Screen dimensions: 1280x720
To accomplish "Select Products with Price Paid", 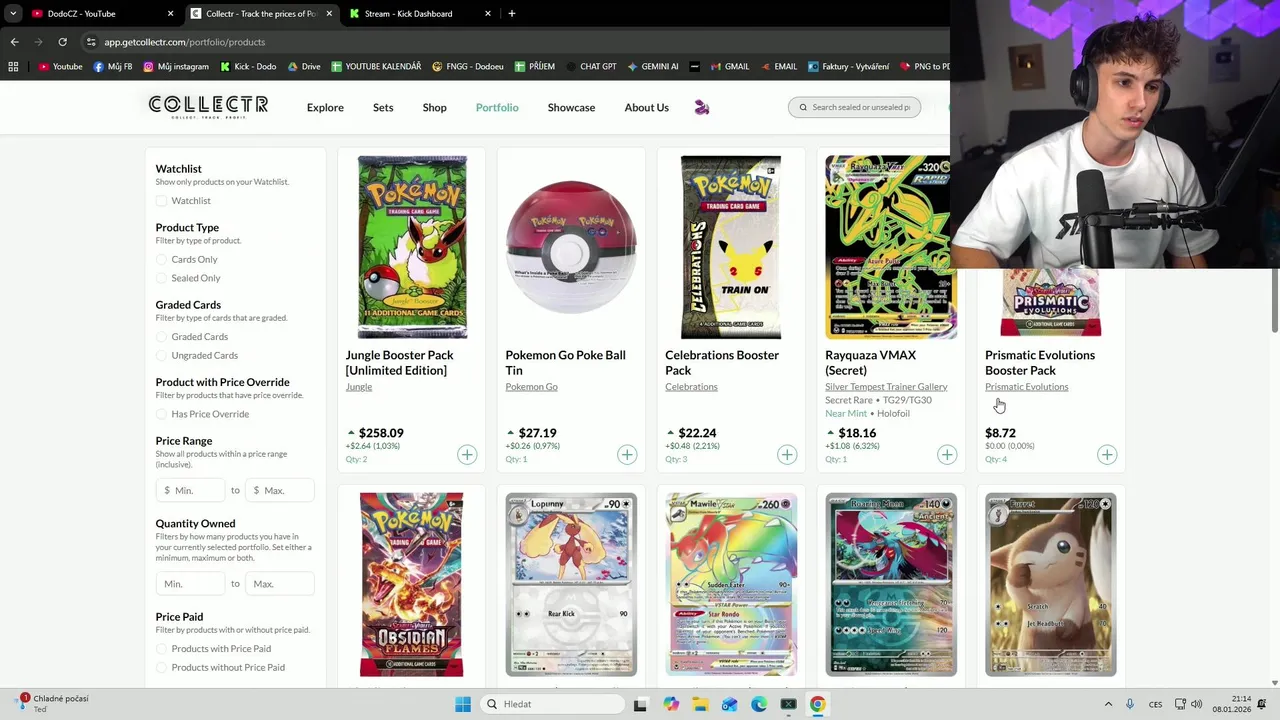I will [162, 649].
